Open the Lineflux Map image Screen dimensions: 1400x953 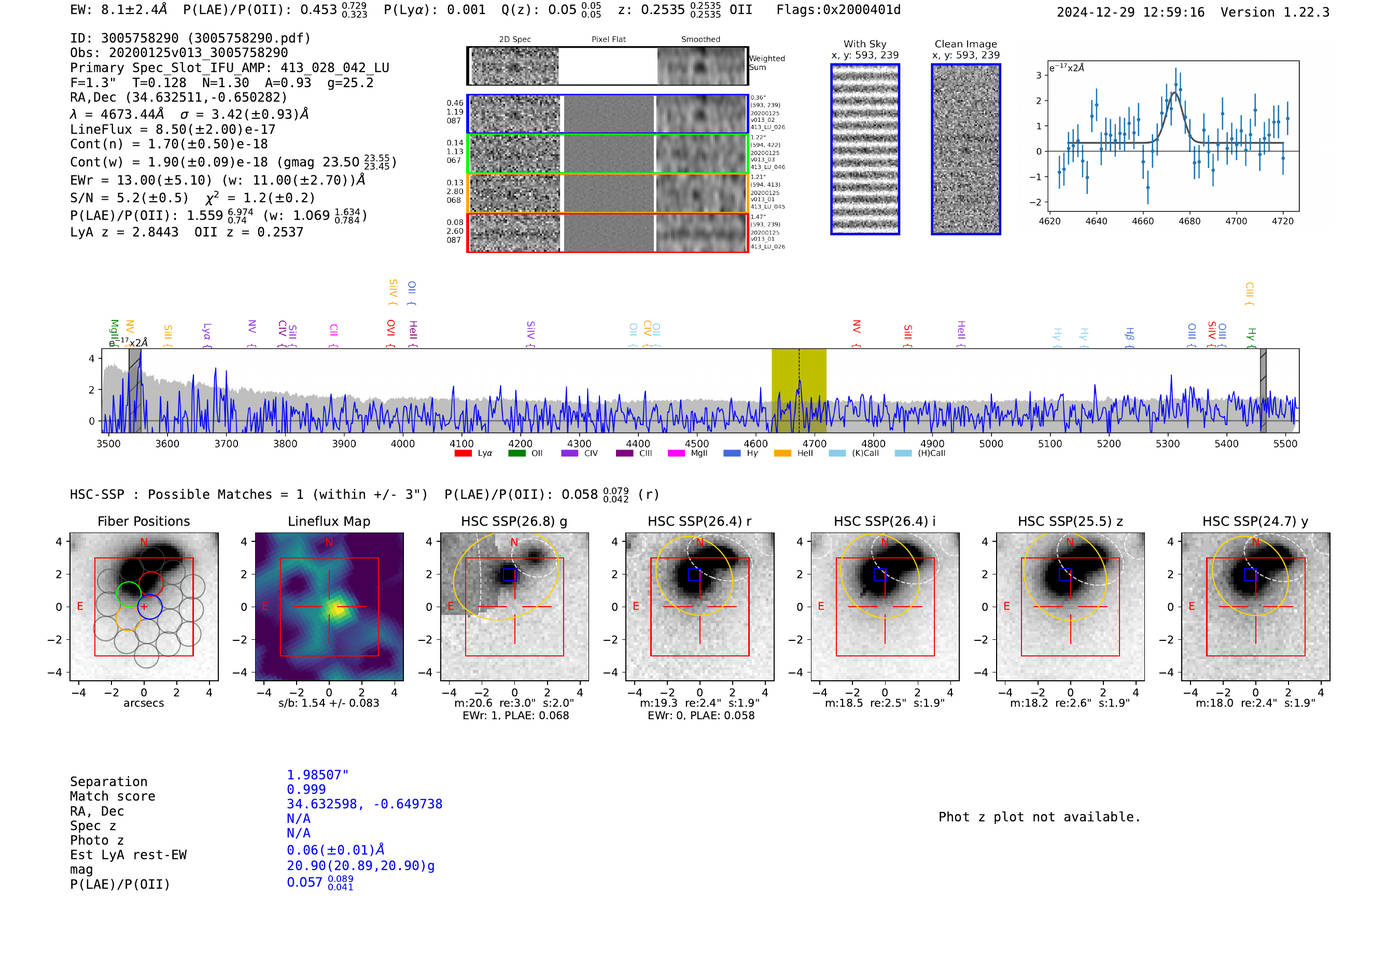click(x=329, y=607)
